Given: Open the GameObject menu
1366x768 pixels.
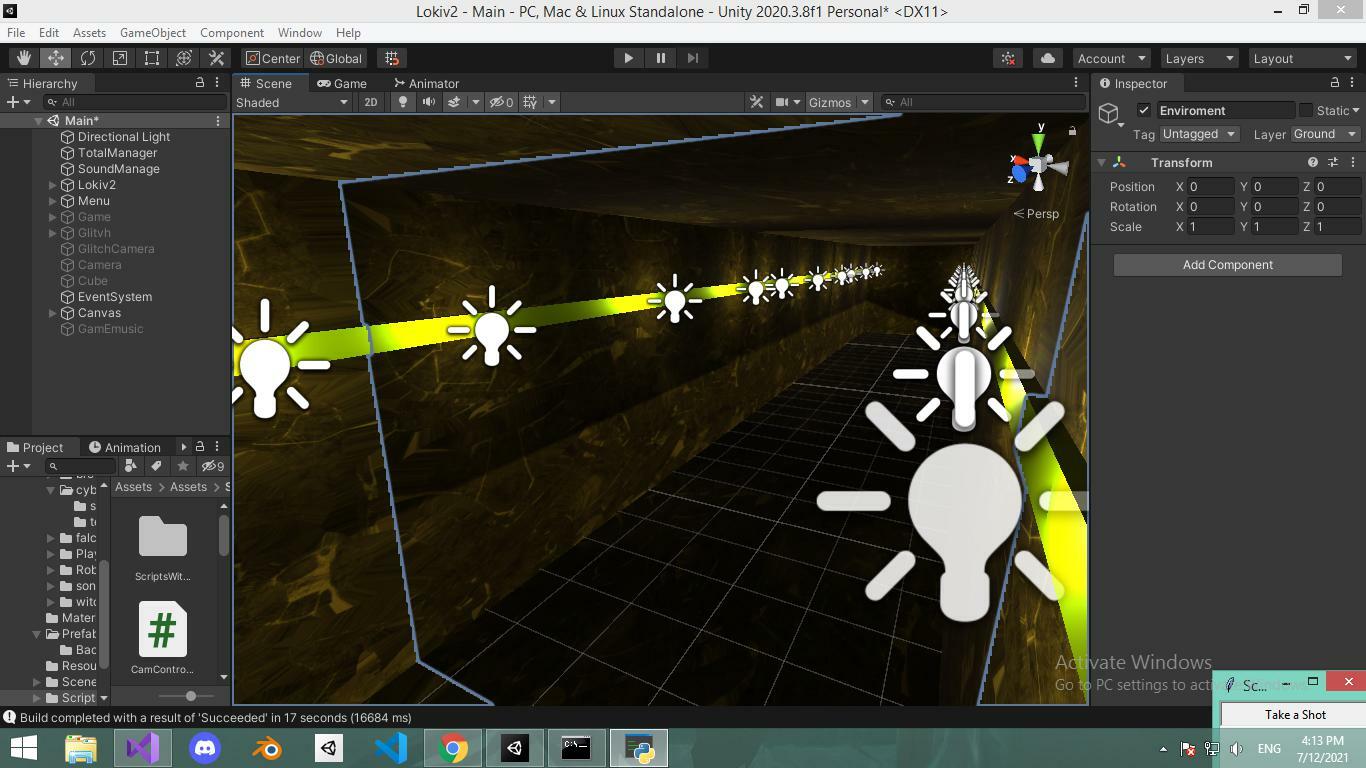Looking at the screenshot, I should tap(153, 33).
